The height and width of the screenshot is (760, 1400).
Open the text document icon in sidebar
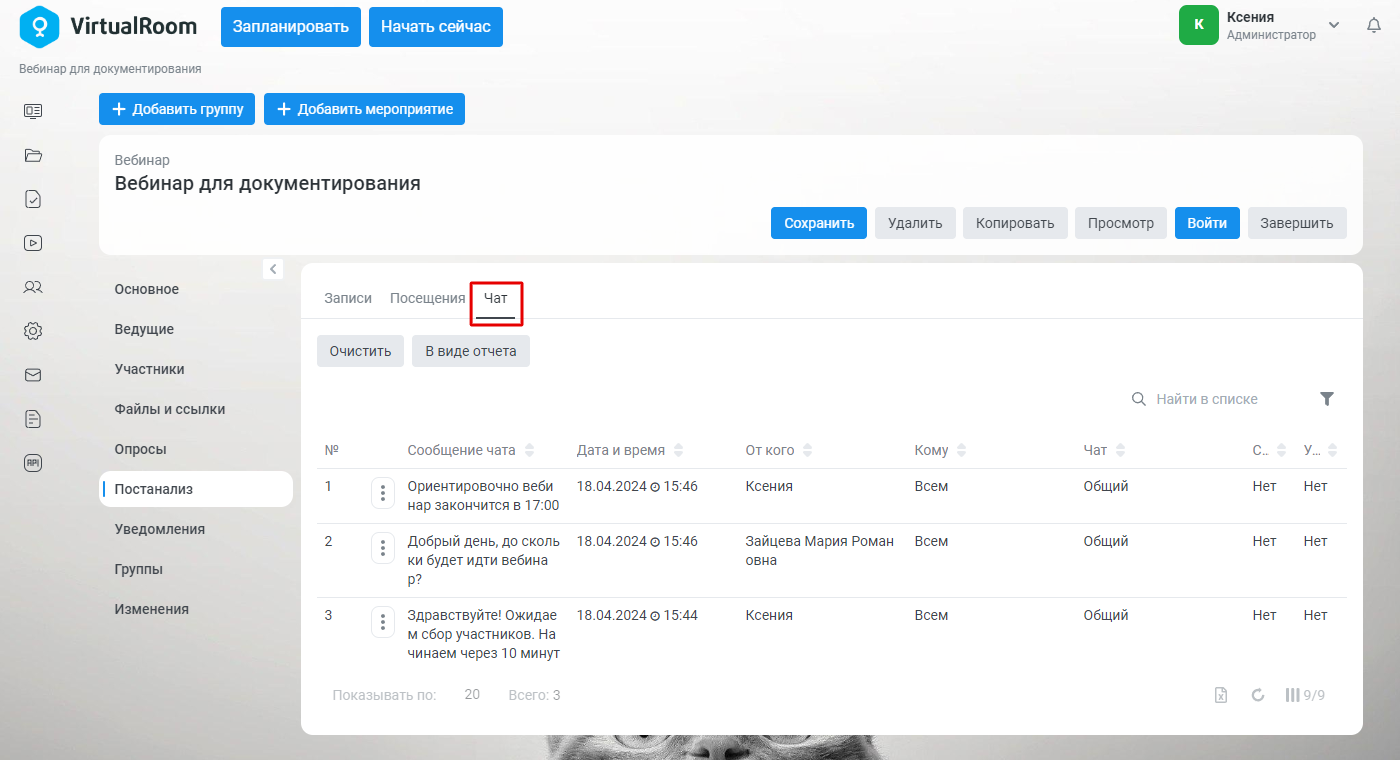pyautogui.click(x=33, y=419)
